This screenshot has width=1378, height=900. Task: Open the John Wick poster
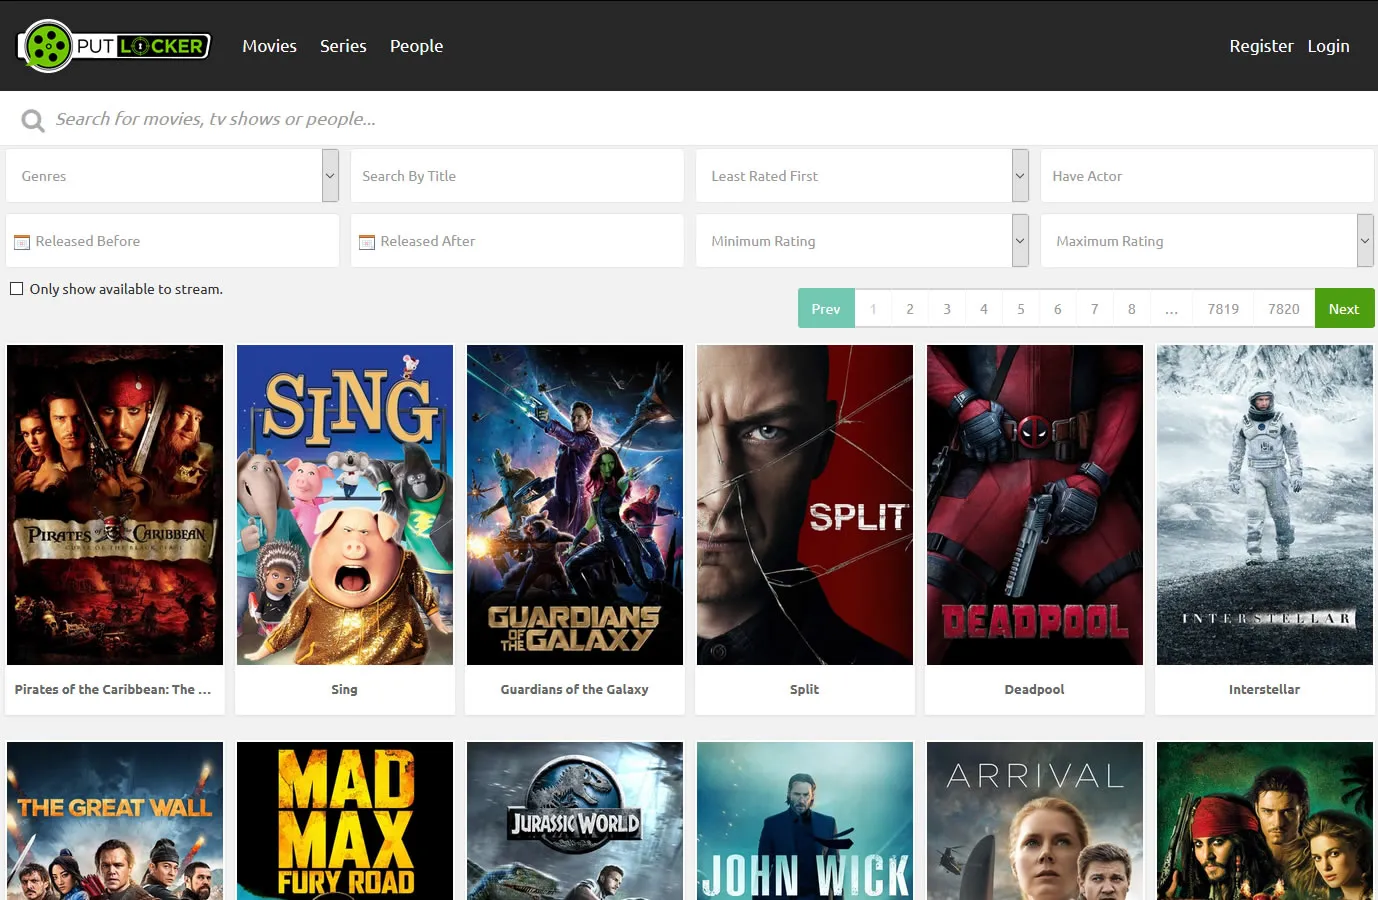tap(805, 821)
